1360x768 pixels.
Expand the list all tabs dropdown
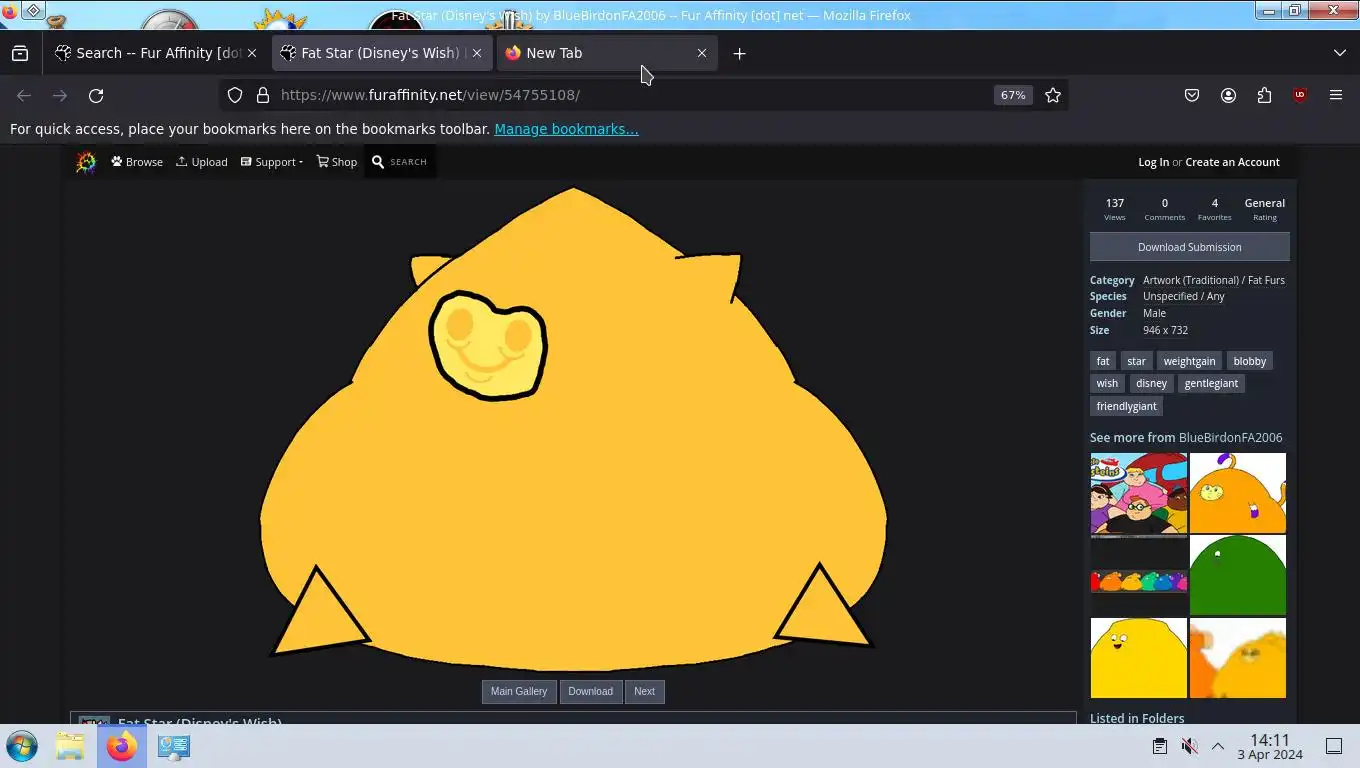[1339, 53]
